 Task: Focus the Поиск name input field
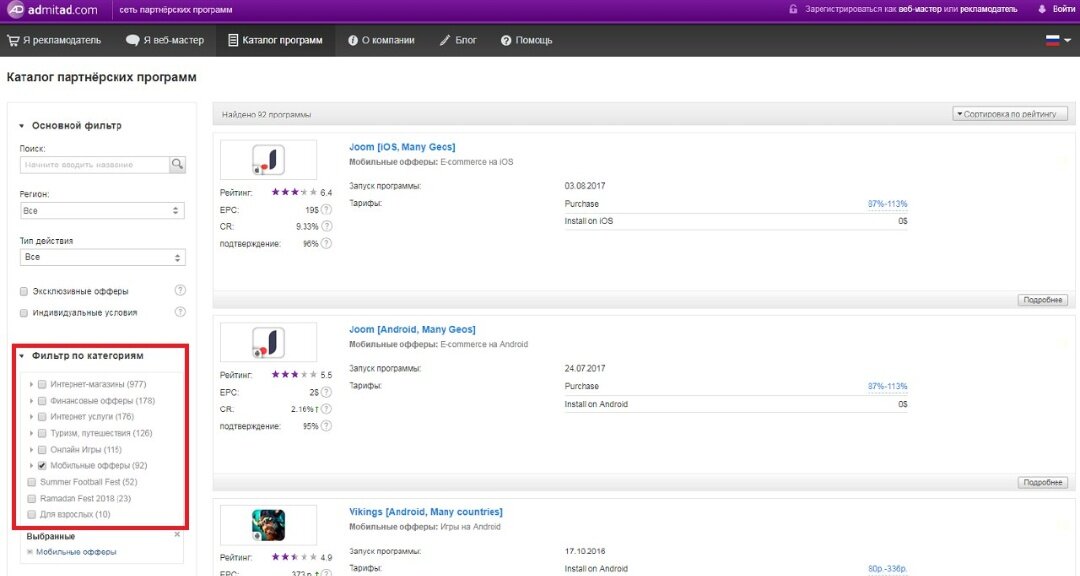coord(95,165)
